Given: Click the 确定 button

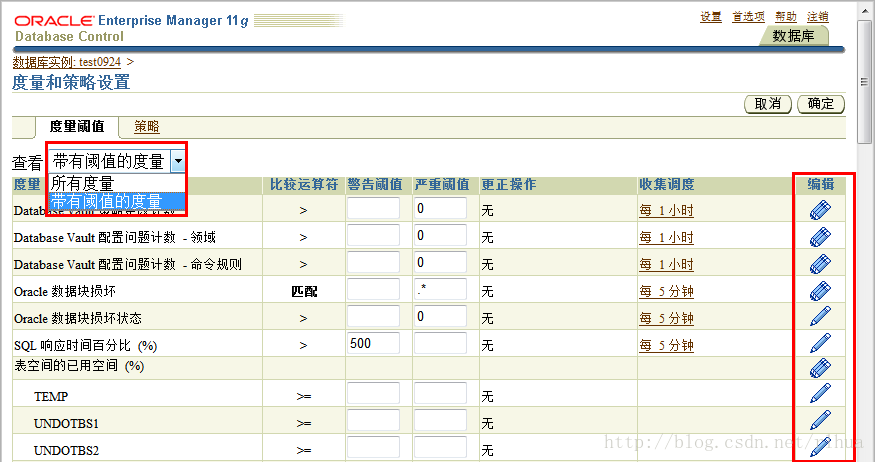Looking at the screenshot, I should tap(821, 104).
